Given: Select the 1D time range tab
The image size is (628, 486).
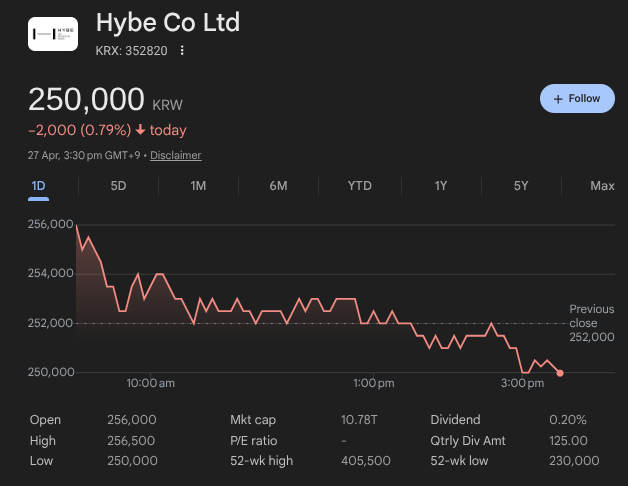Looking at the screenshot, I should click(38, 186).
